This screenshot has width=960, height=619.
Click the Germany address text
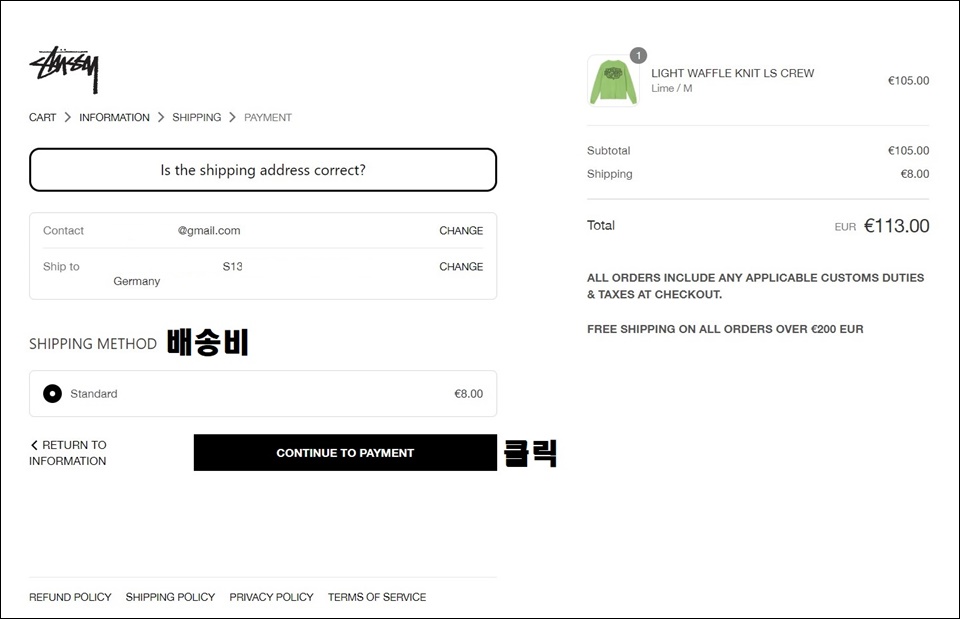click(x=137, y=281)
